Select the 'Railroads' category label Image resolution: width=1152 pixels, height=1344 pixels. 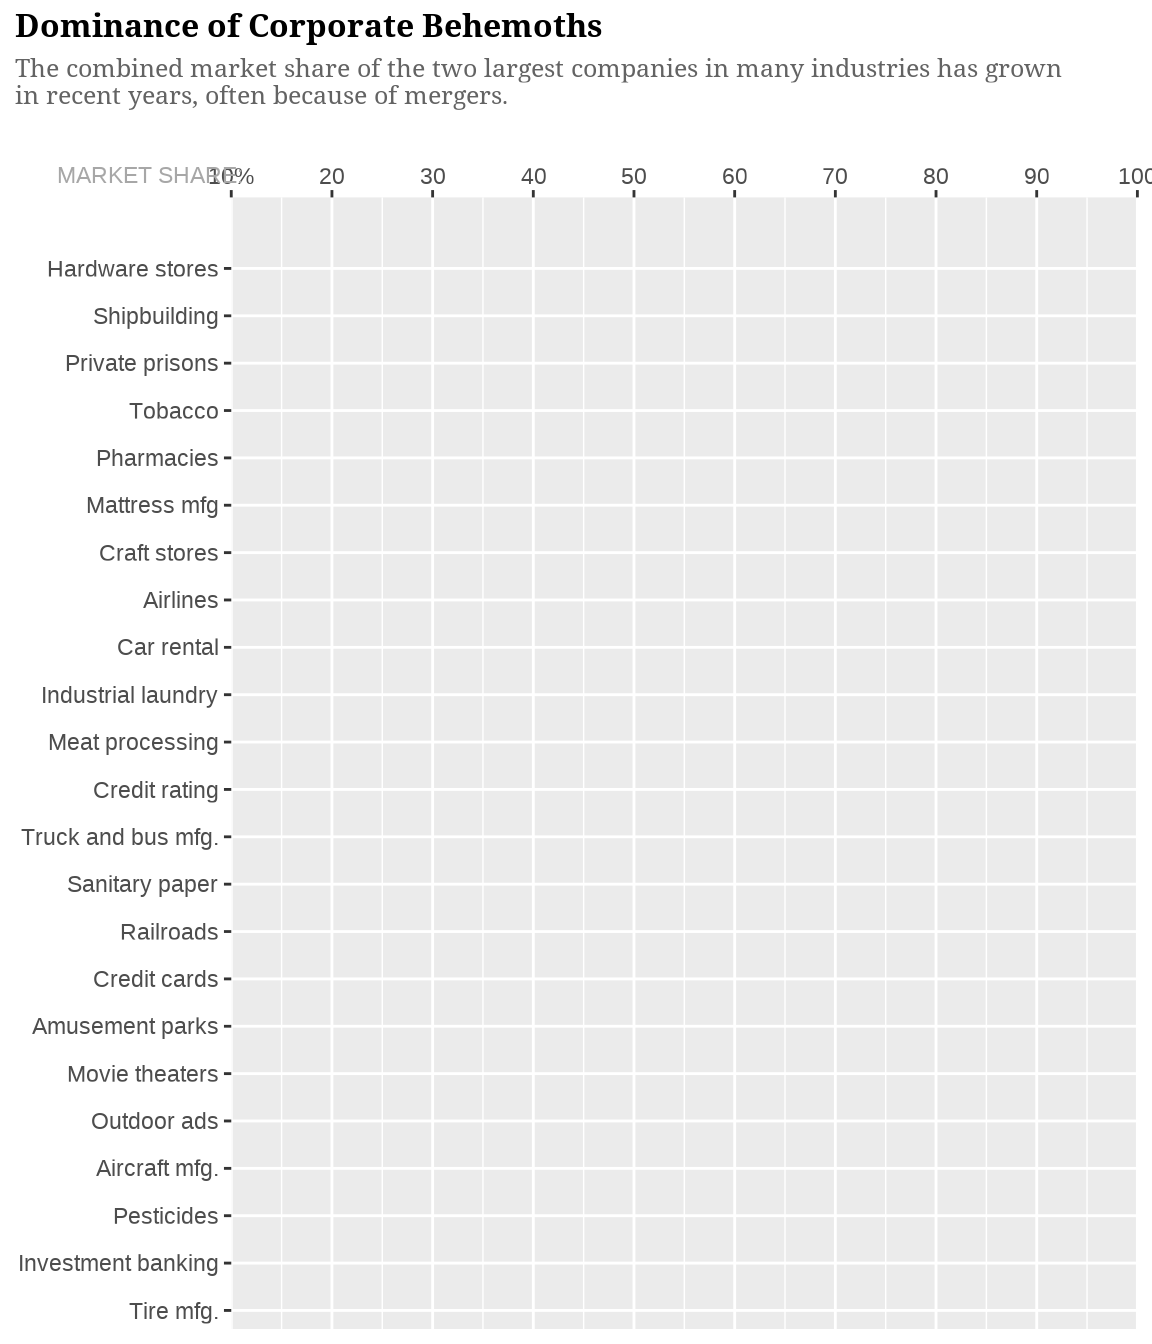[x=169, y=933]
